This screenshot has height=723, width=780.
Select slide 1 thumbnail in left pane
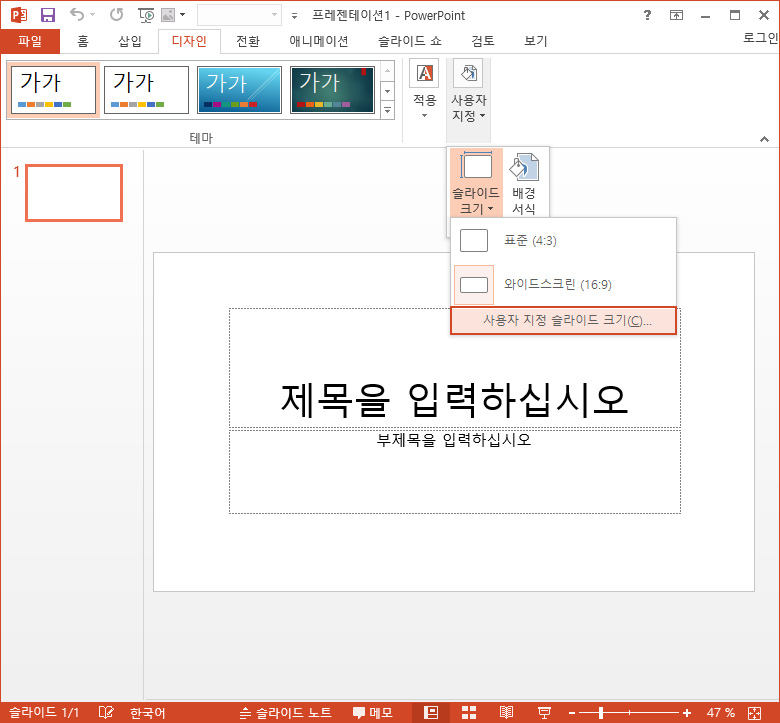[x=74, y=193]
